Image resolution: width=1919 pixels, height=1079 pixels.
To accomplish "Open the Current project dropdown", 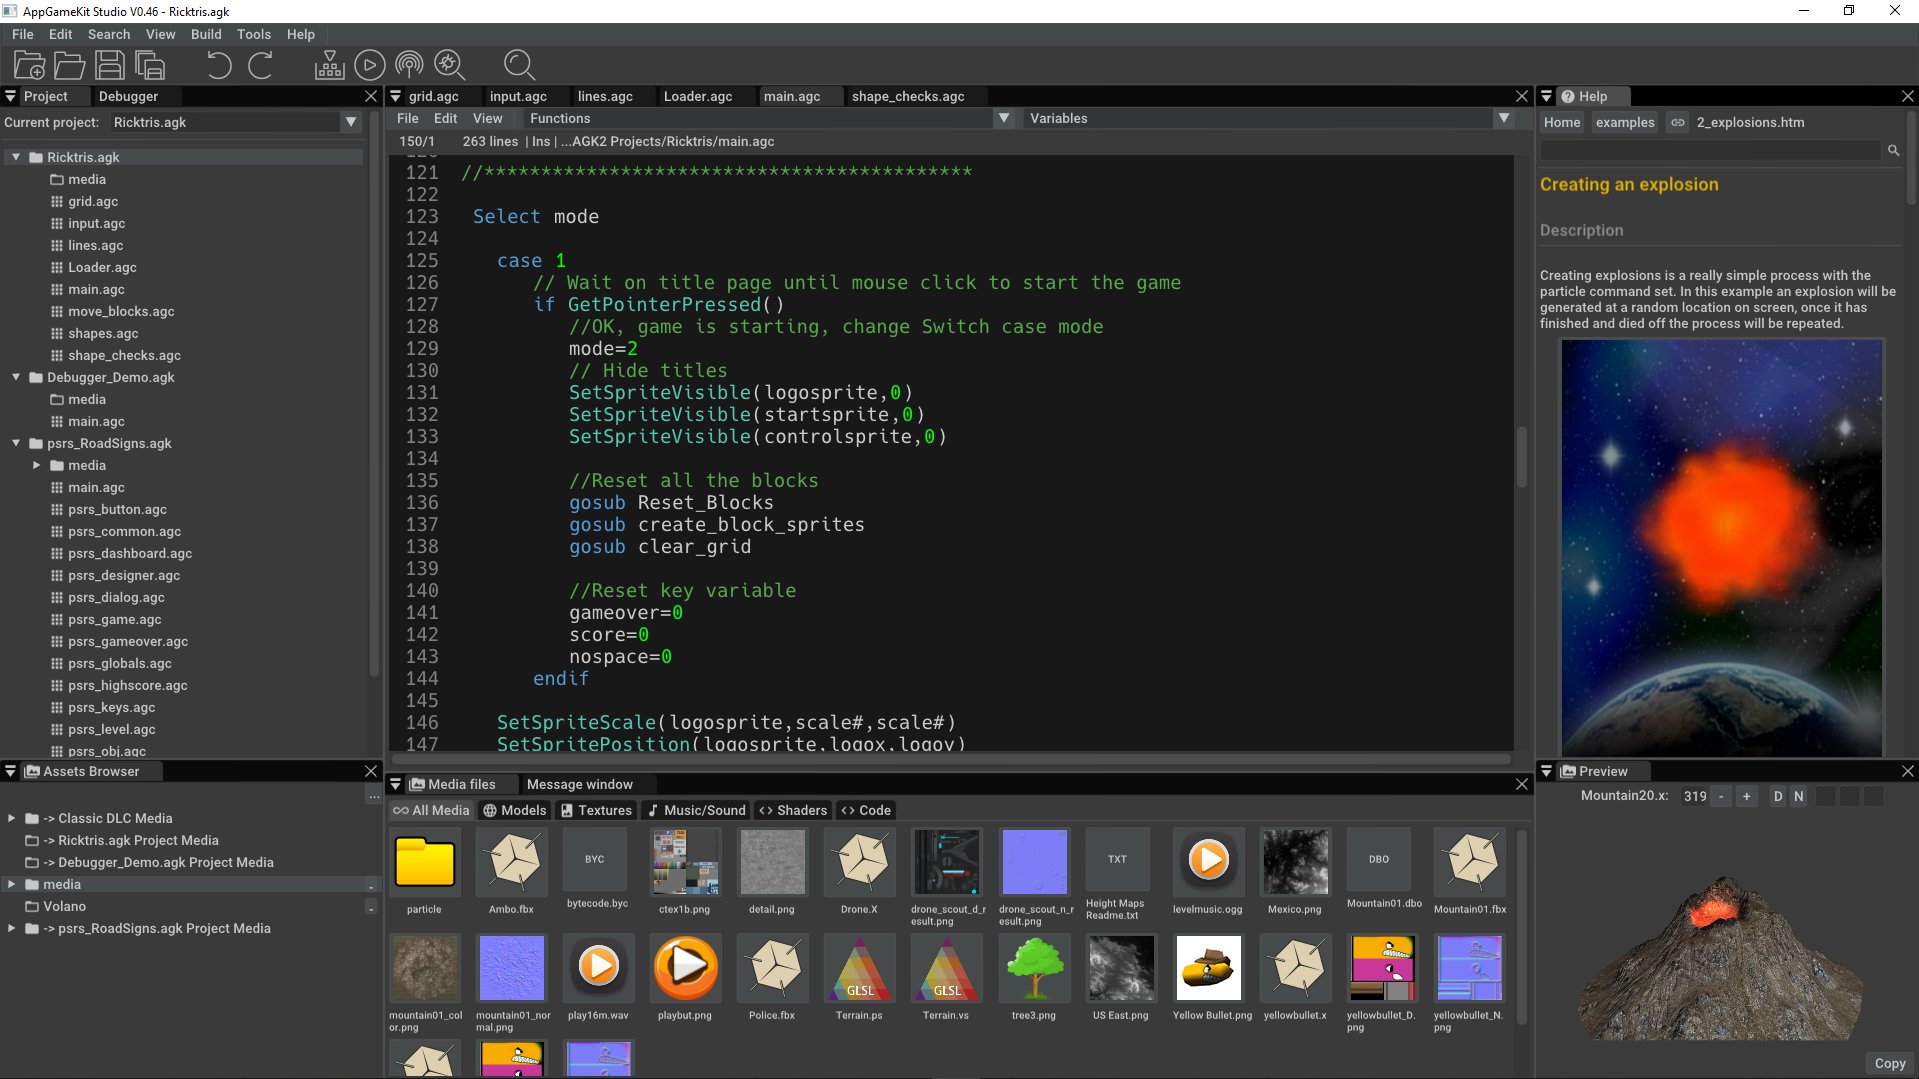I will [x=351, y=121].
